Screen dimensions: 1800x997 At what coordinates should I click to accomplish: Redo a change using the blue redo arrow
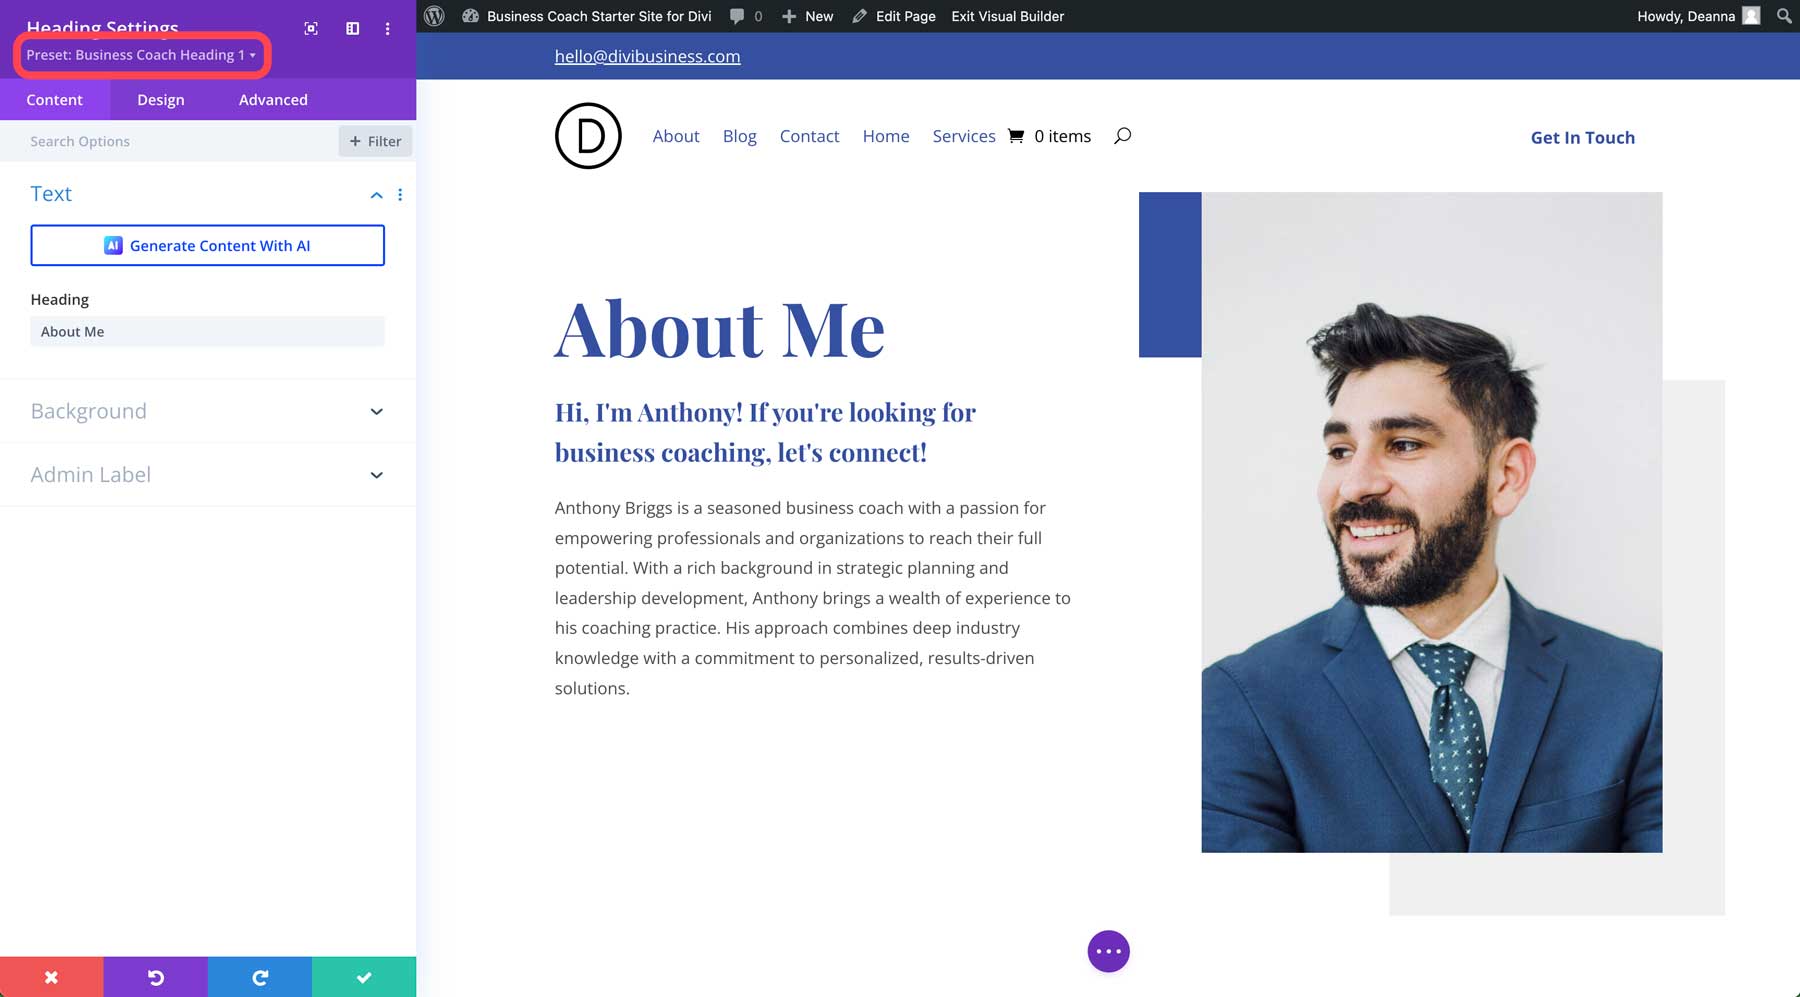point(260,977)
